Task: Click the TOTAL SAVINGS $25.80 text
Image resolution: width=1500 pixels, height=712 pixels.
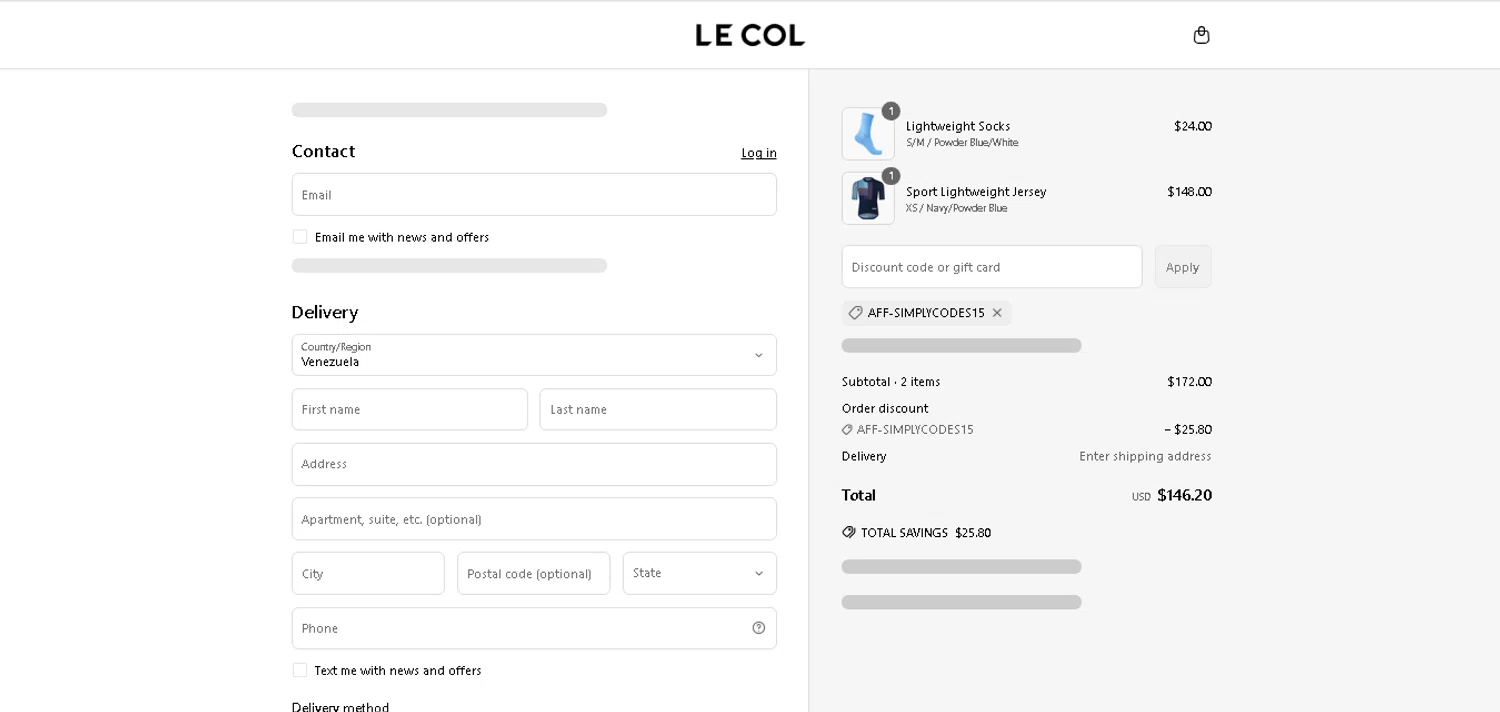Action: pyautogui.click(x=926, y=532)
